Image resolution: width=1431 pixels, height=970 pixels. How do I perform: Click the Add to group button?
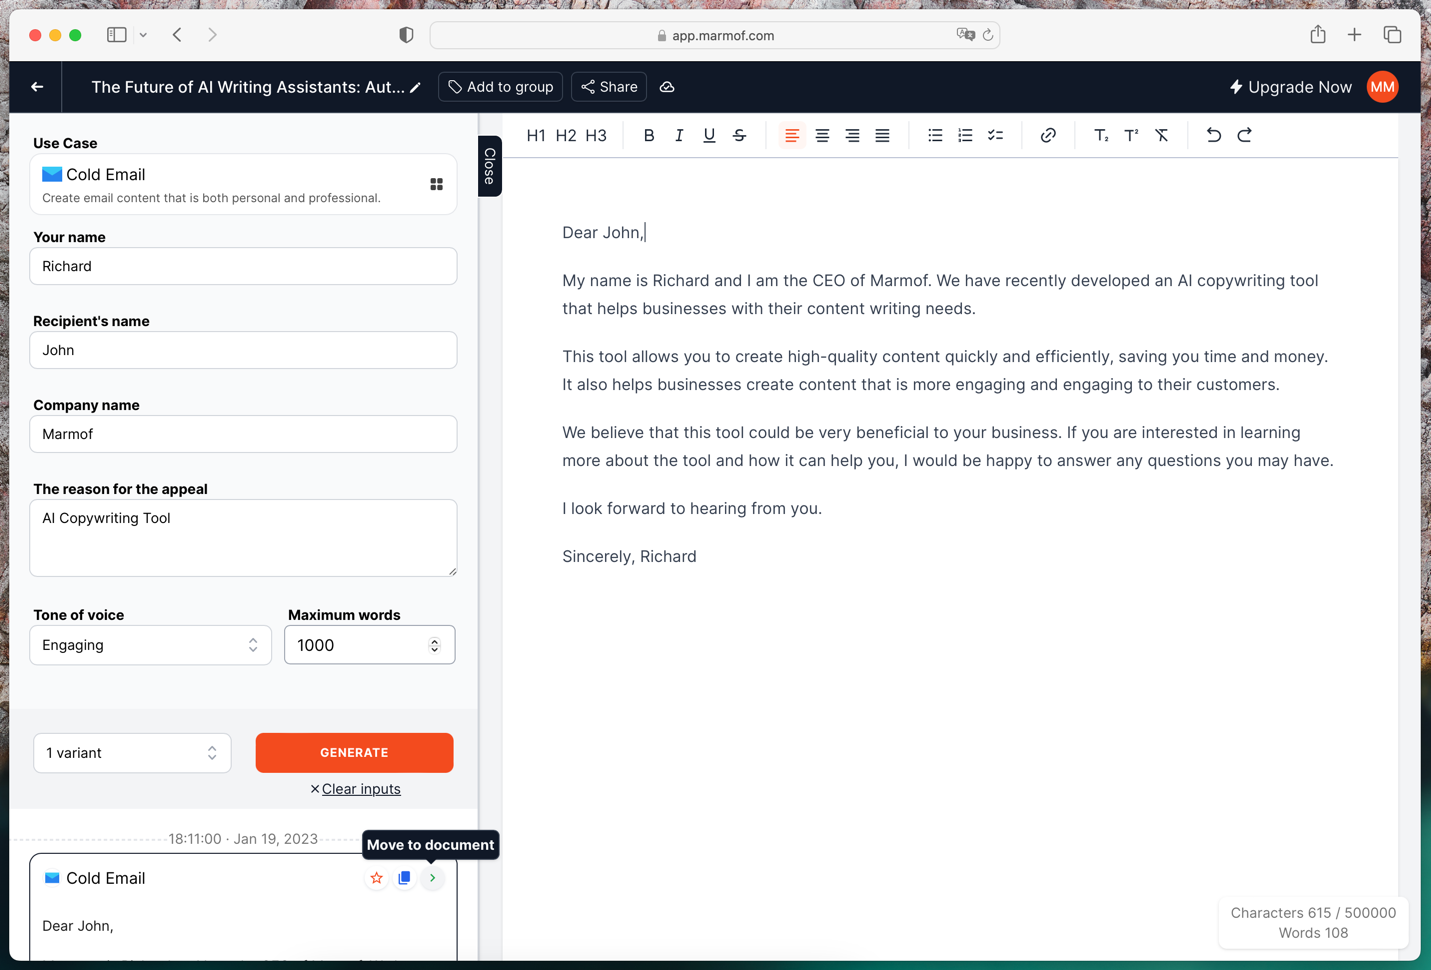(x=500, y=87)
